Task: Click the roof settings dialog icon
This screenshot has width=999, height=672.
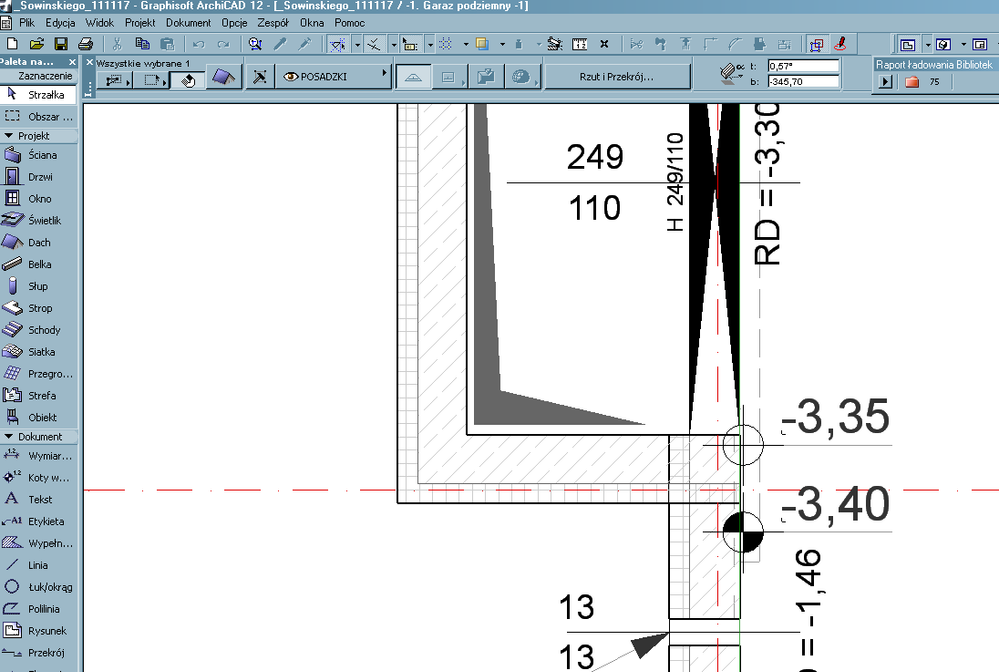Action: click(224, 77)
